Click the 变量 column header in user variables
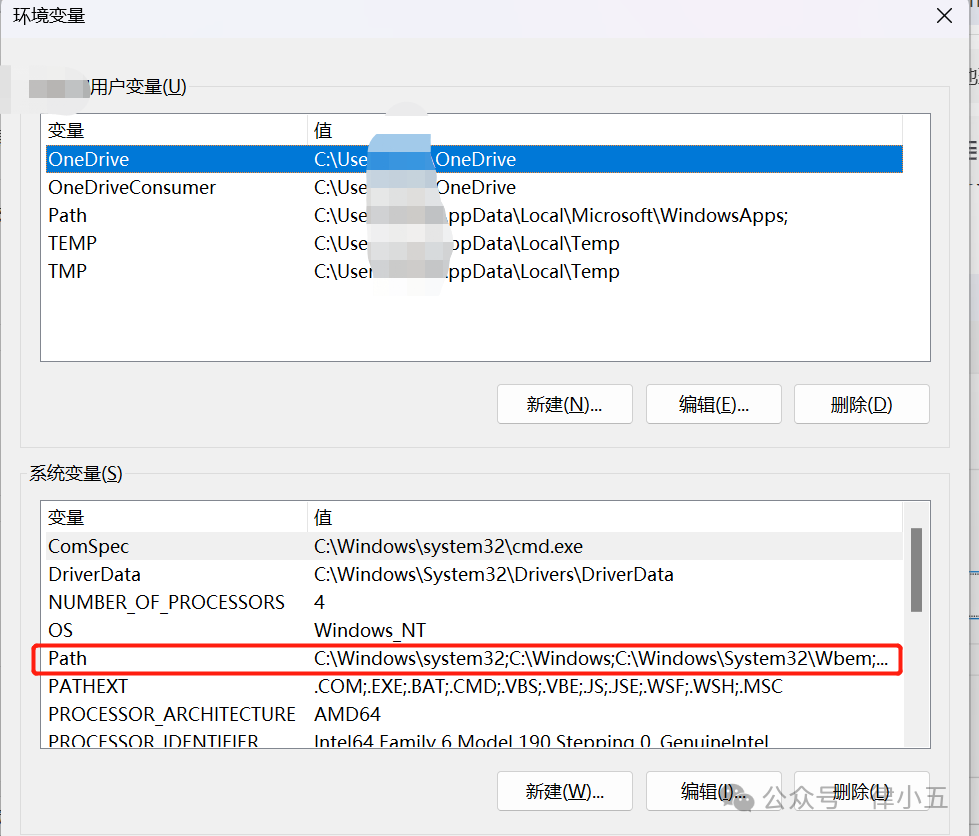The height and width of the screenshot is (836, 979). [x=176, y=130]
